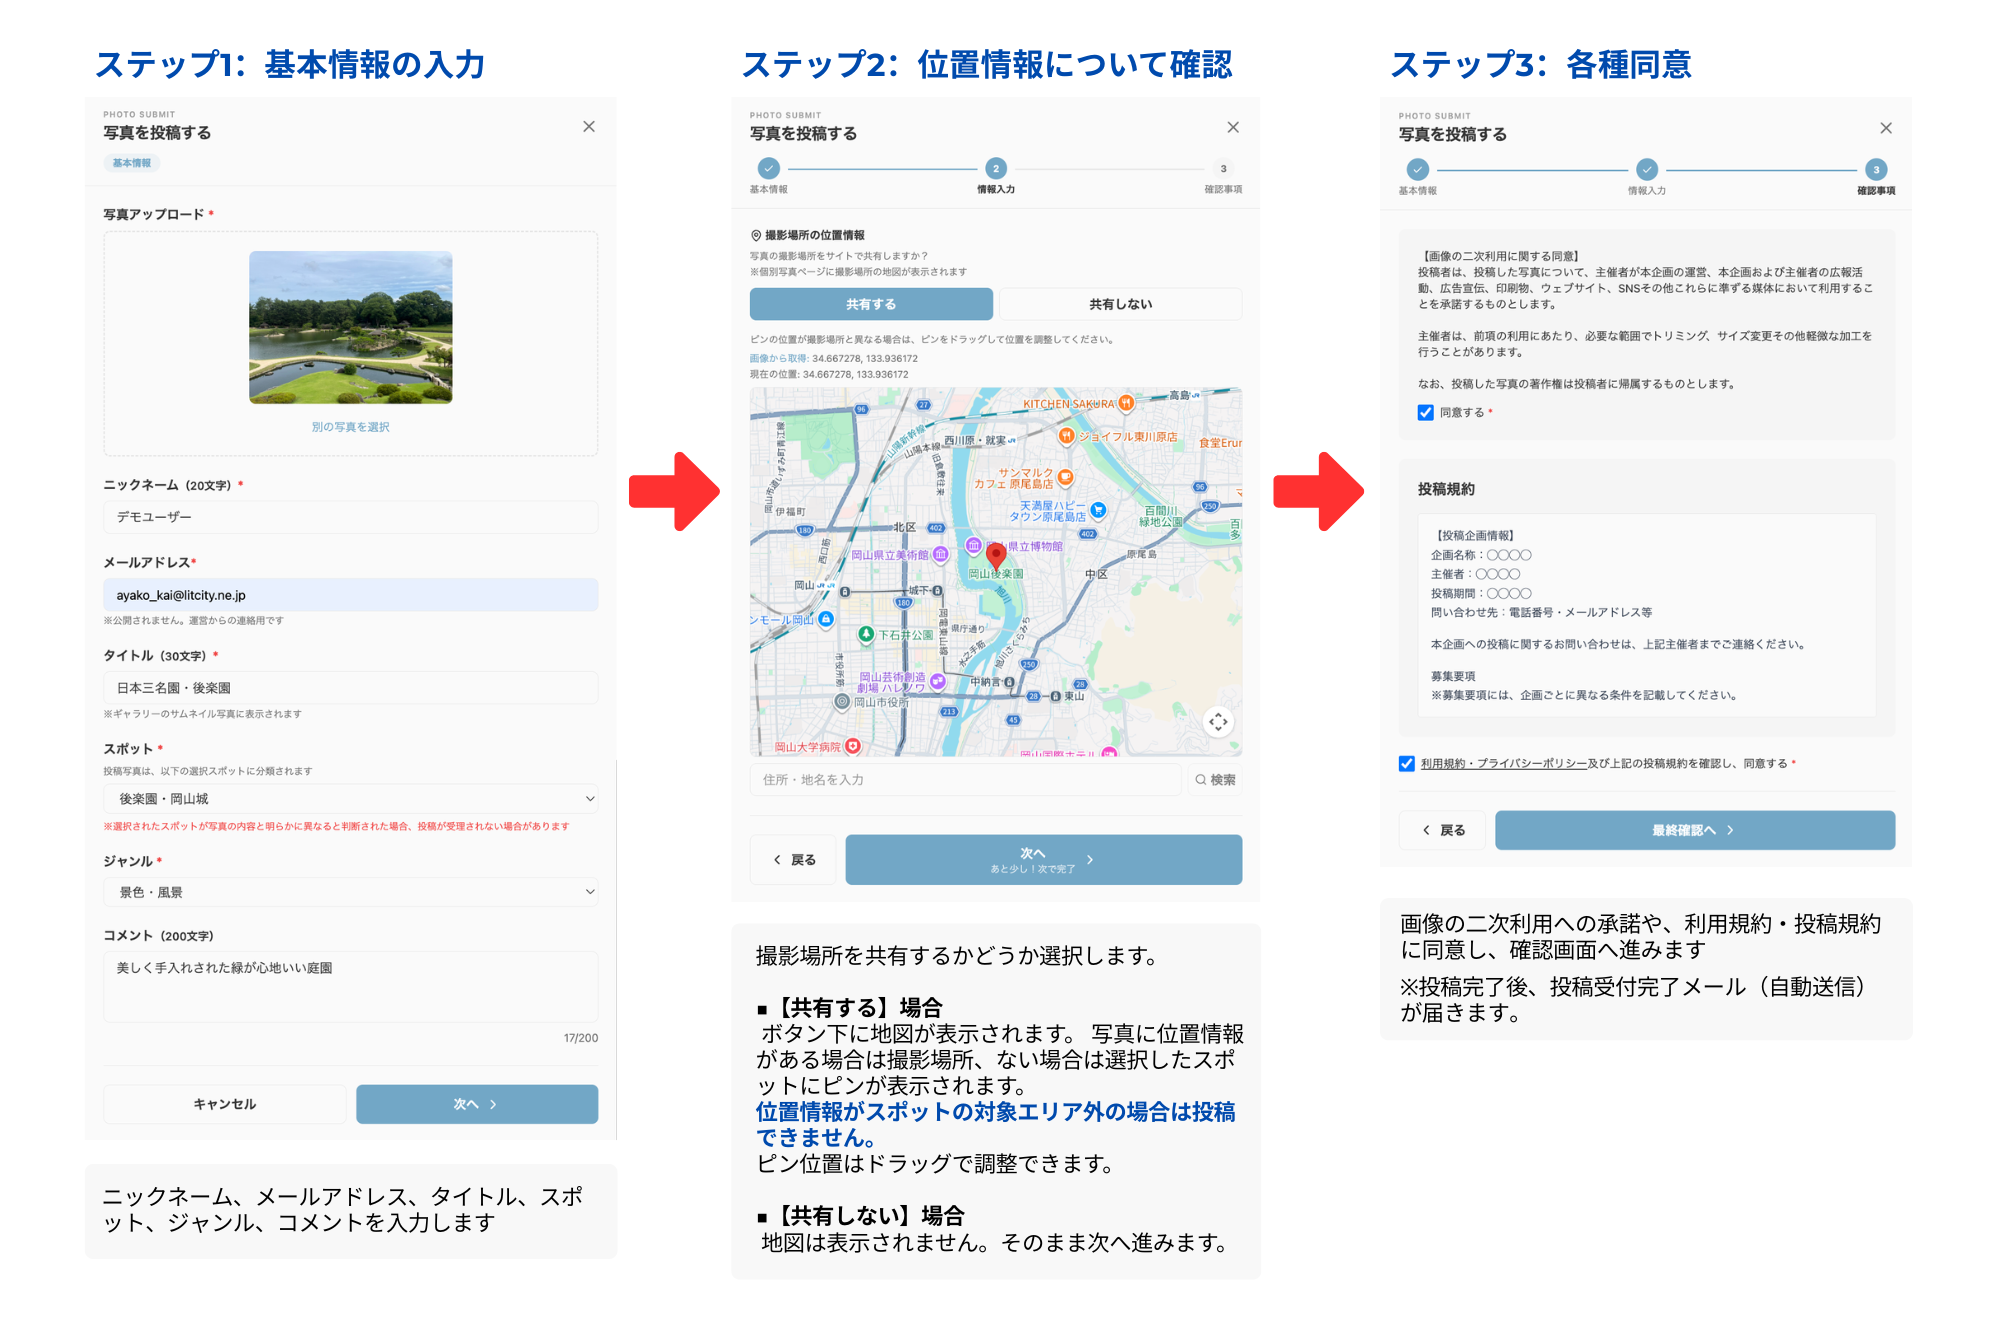Click the comment text area
Screen dimensions: 2000x1333
coord(351,986)
